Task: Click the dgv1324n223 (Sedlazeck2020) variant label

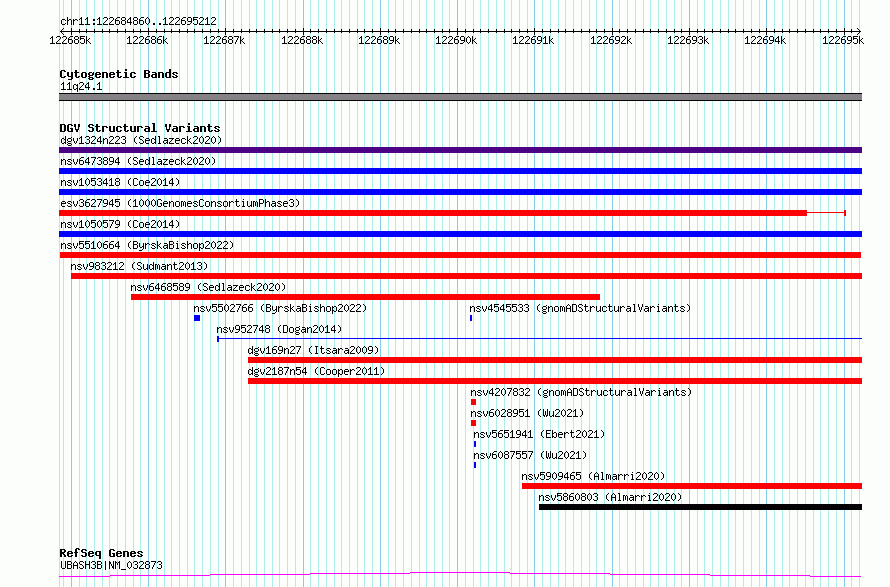Action: [141, 140]
